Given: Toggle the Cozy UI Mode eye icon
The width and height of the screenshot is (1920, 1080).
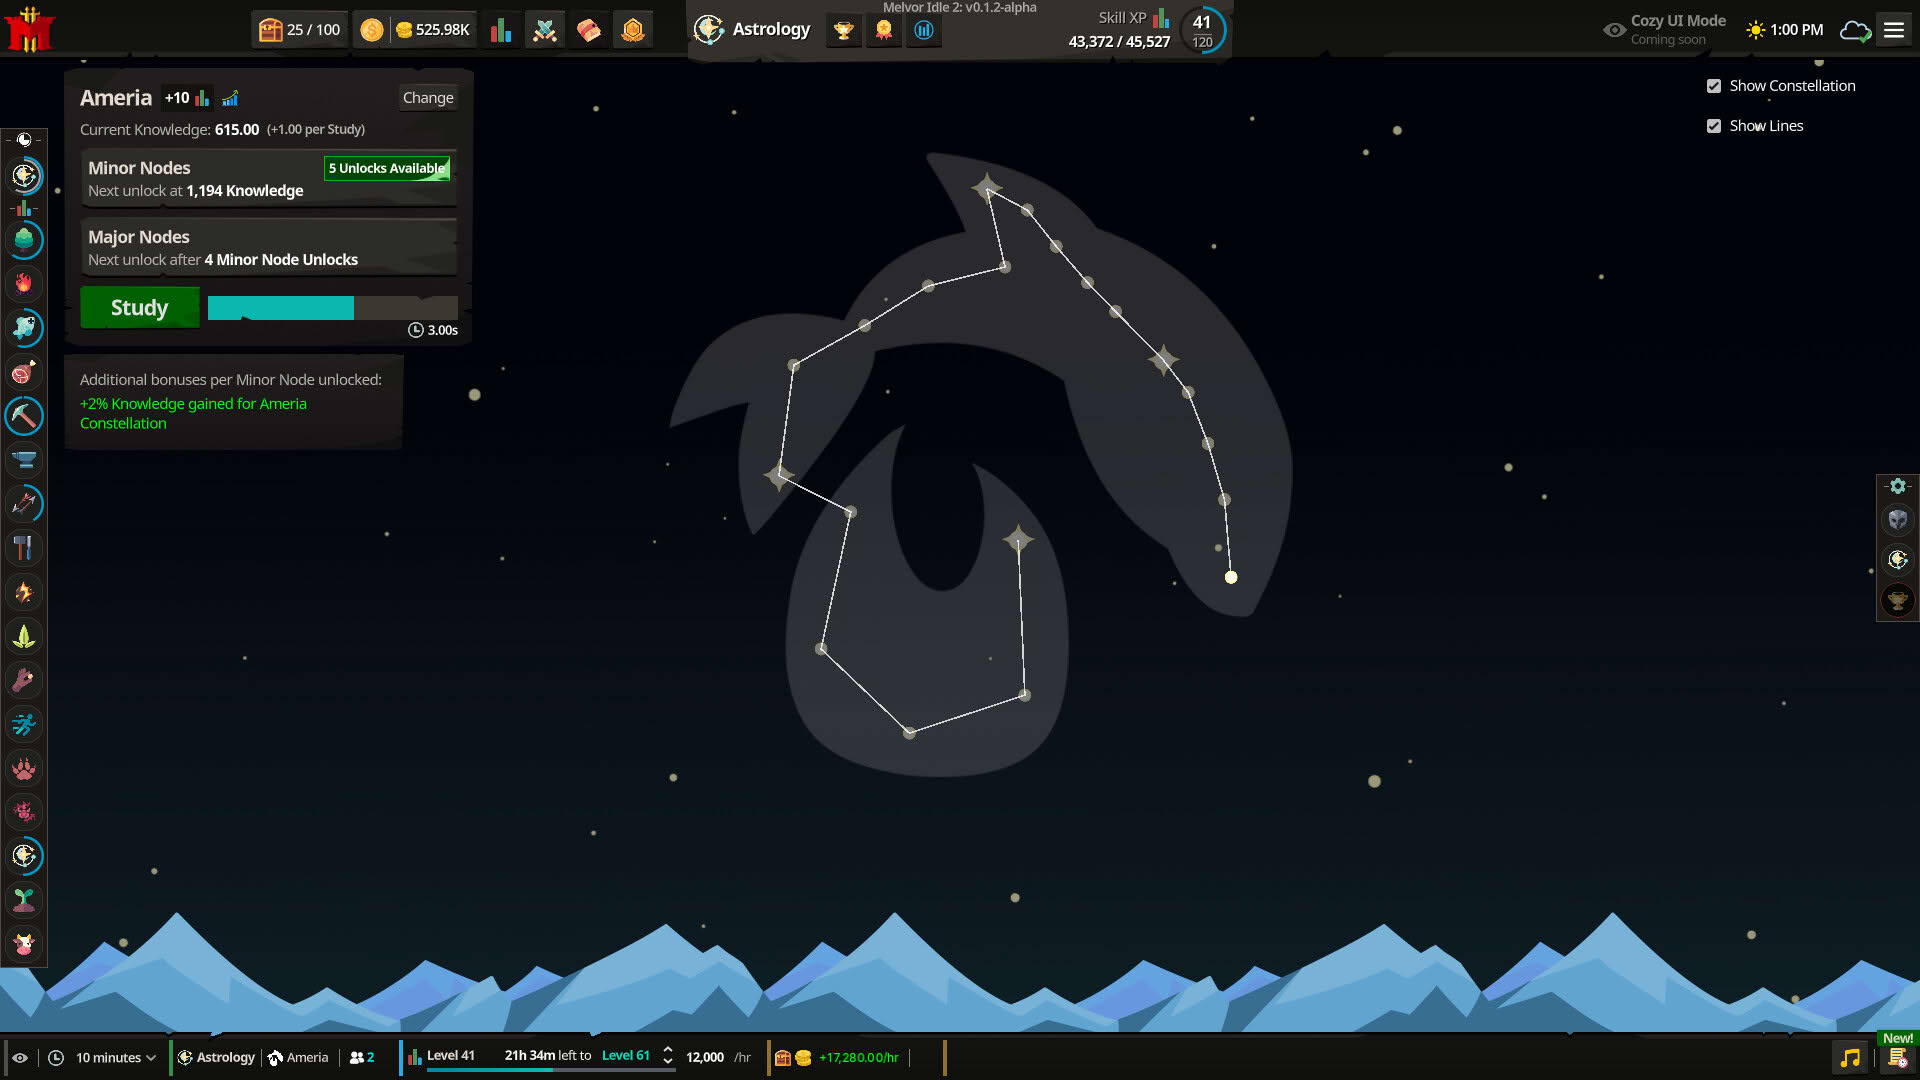Looking at the screenshot, I should point(1614,30).
